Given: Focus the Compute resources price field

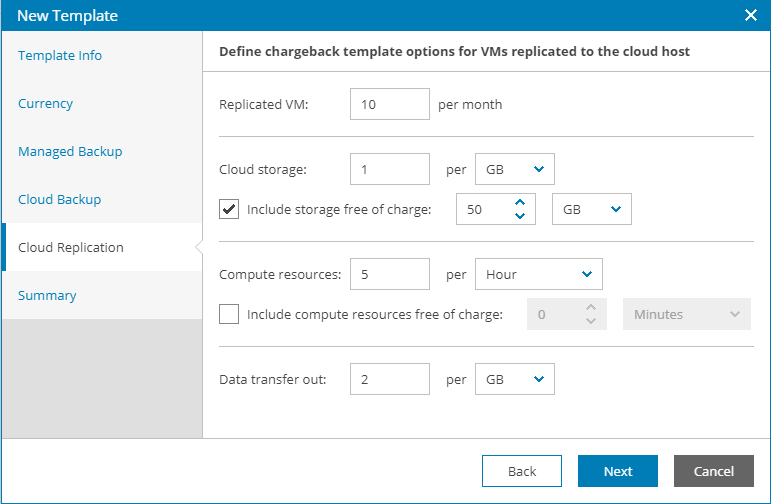Looking at the screenshot, I should coord(390,273).
